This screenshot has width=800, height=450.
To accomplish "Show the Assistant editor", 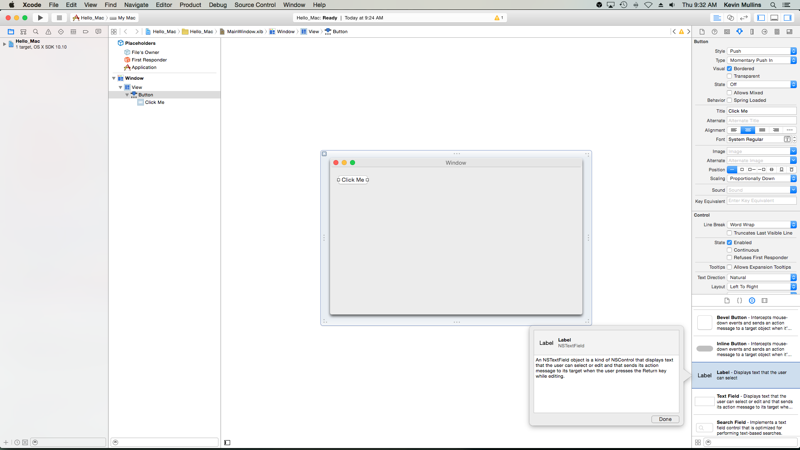I will point(731,18).
